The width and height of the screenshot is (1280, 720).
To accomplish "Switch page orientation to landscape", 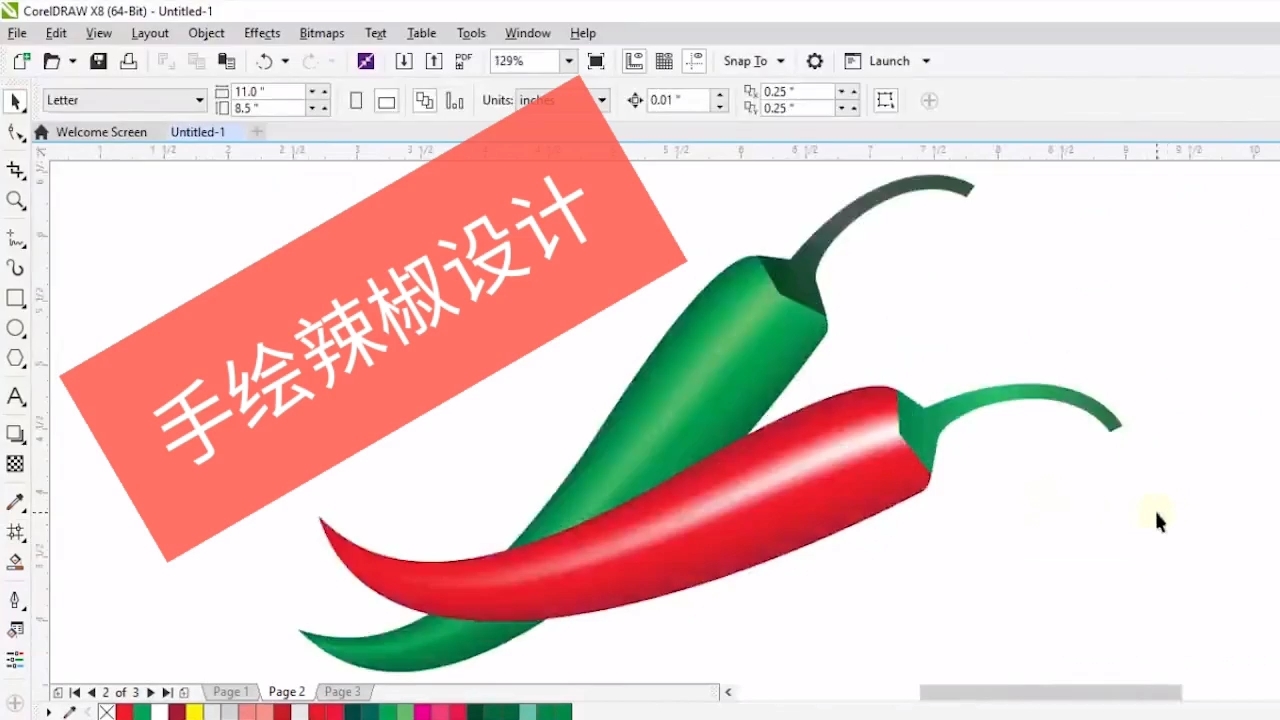I will click(387, 100).
